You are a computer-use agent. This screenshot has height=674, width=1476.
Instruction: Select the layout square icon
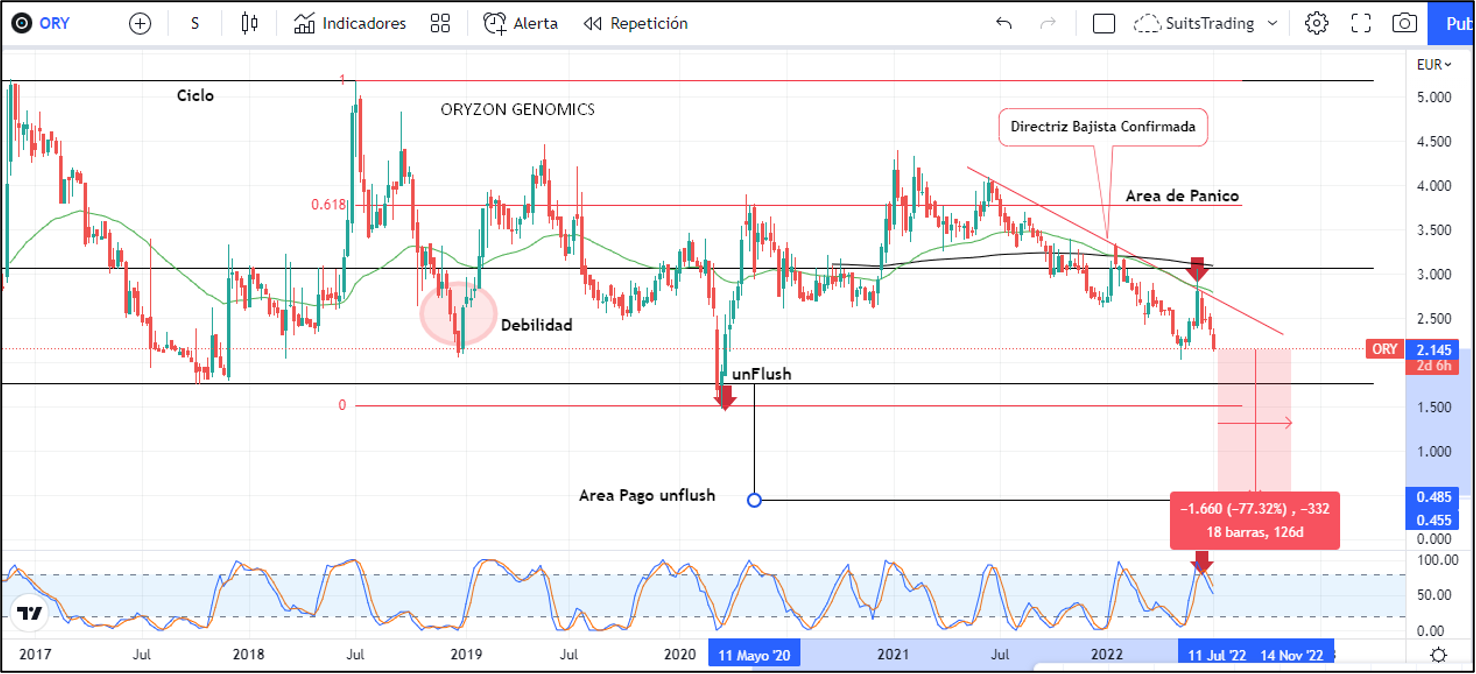pyautogui.click(x=1104, y=23)
